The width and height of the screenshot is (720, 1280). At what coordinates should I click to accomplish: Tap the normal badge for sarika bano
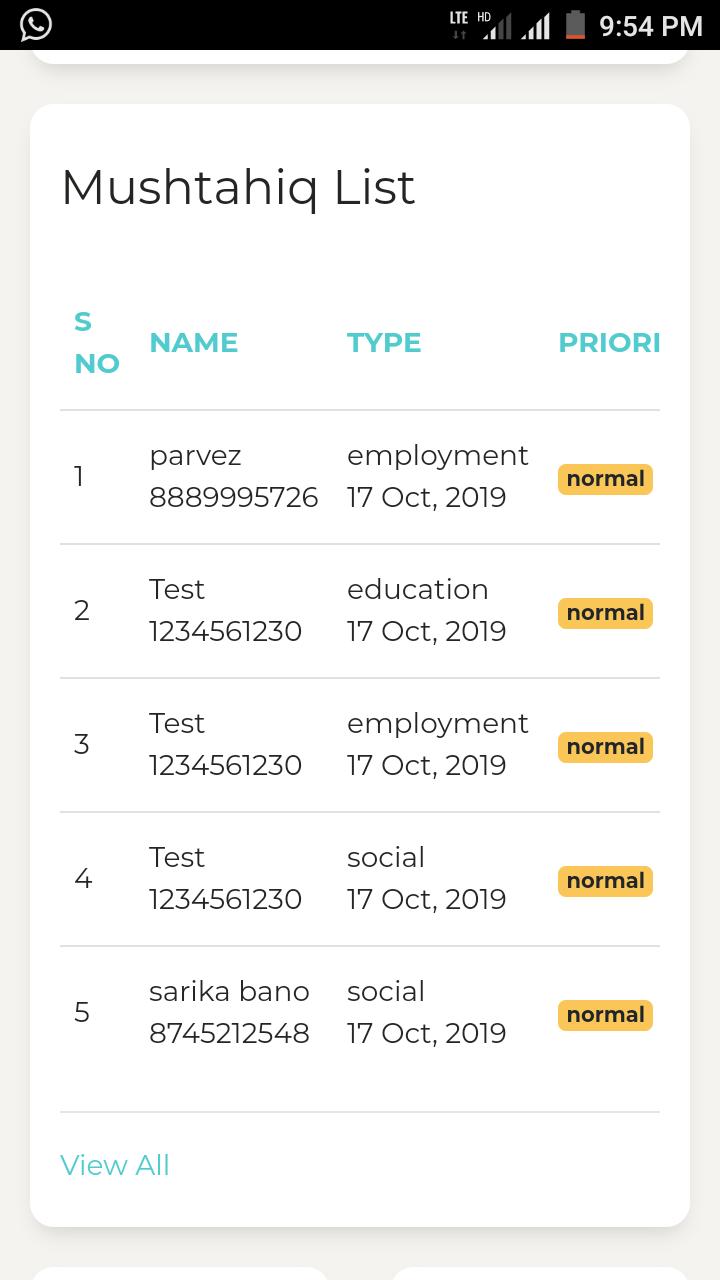pos(605,1015)
